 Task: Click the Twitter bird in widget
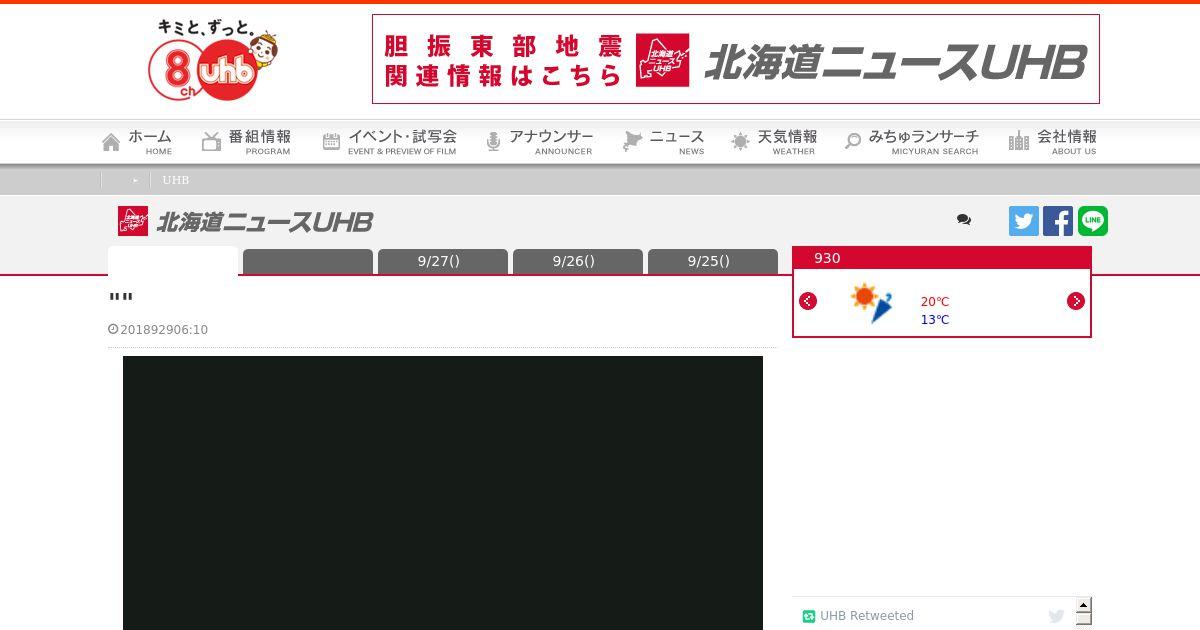(x=1056, y=616)
